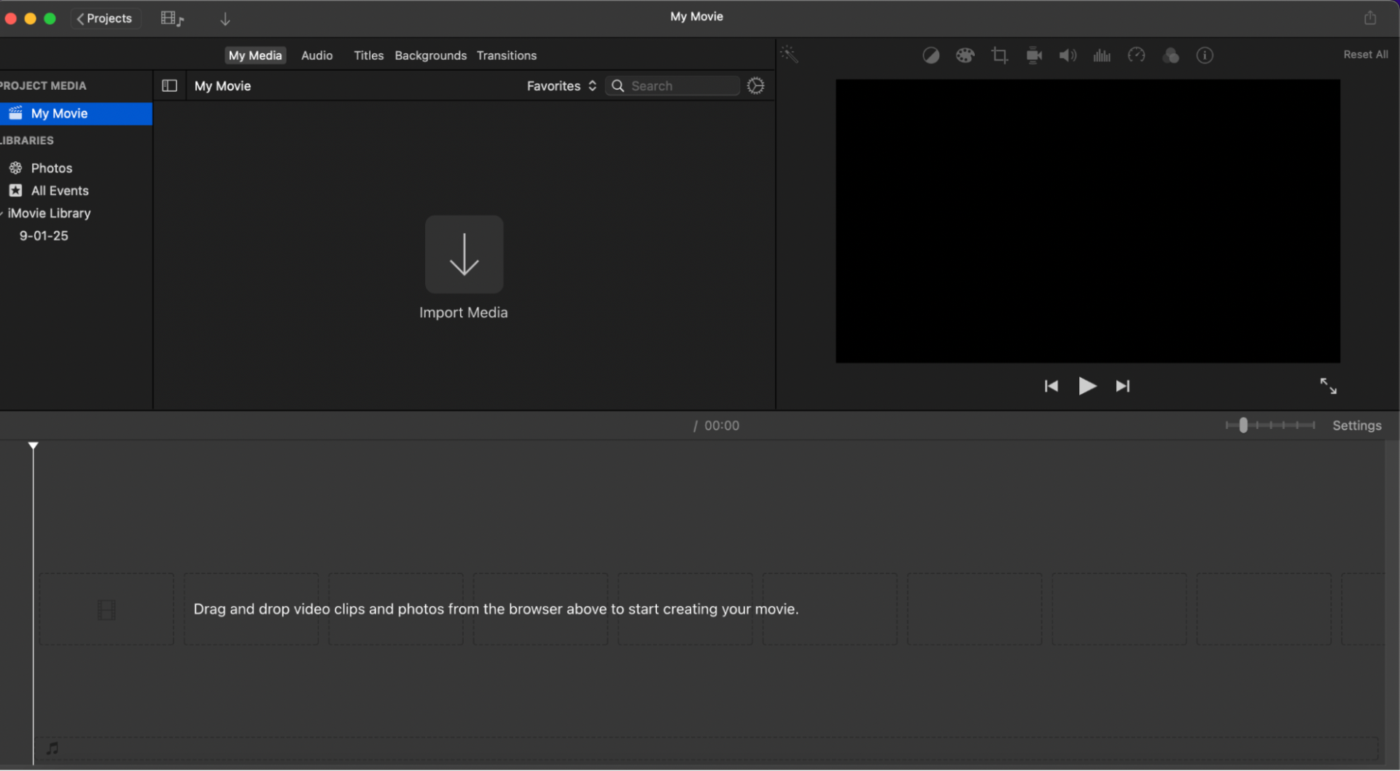Open the media and music library toolbar icon
This screenshot has width=1400, height=771.
[172, 18]
